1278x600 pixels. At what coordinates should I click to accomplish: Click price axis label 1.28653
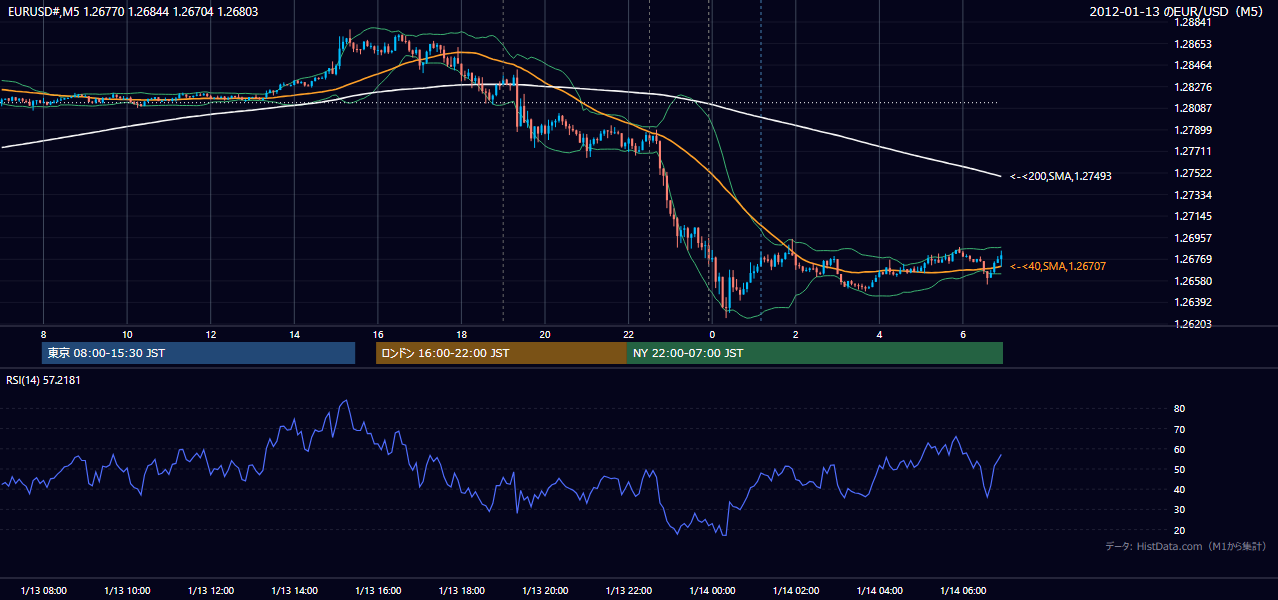1193,44
